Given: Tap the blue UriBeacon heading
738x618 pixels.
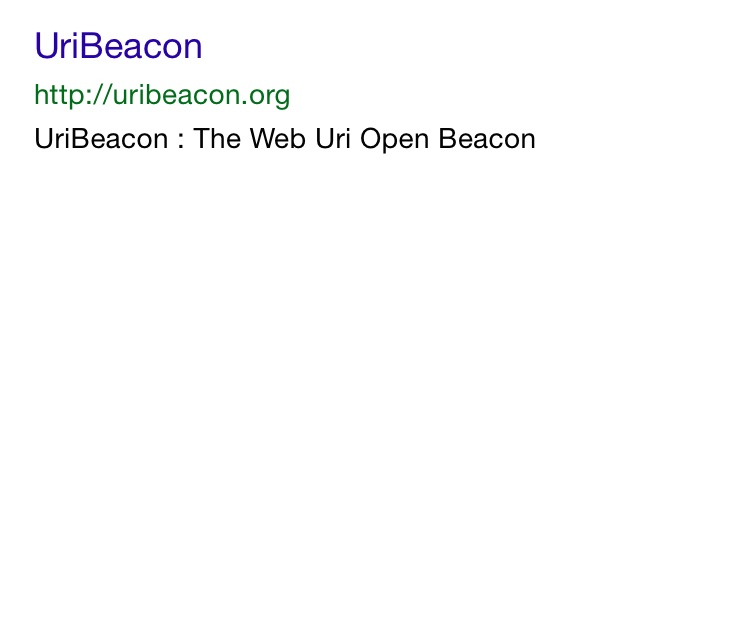Looking at the screenshot, I should click(118, 46).
